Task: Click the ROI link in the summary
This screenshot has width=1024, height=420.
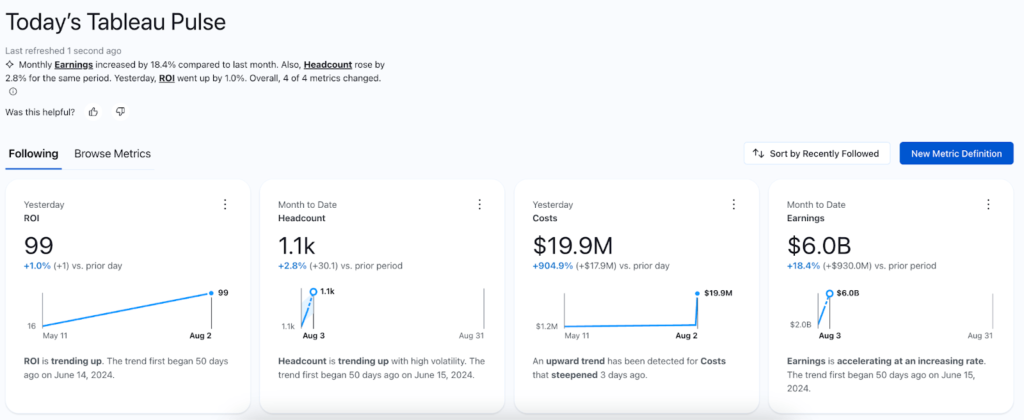Action: click(x=169, y=78)
